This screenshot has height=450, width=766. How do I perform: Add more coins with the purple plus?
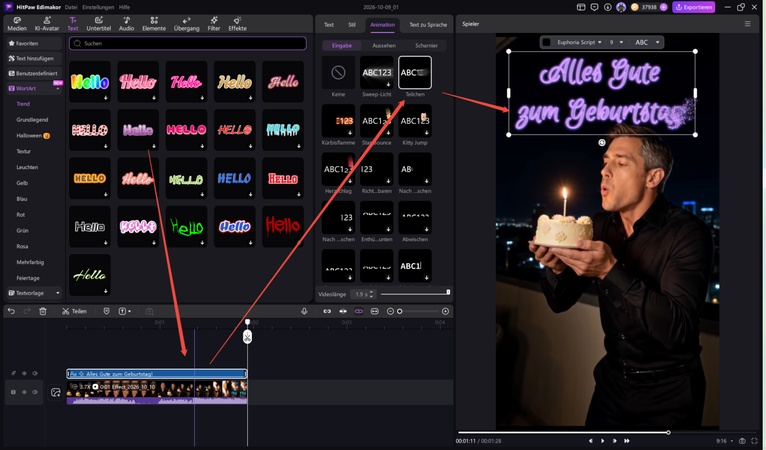point(663,7)
